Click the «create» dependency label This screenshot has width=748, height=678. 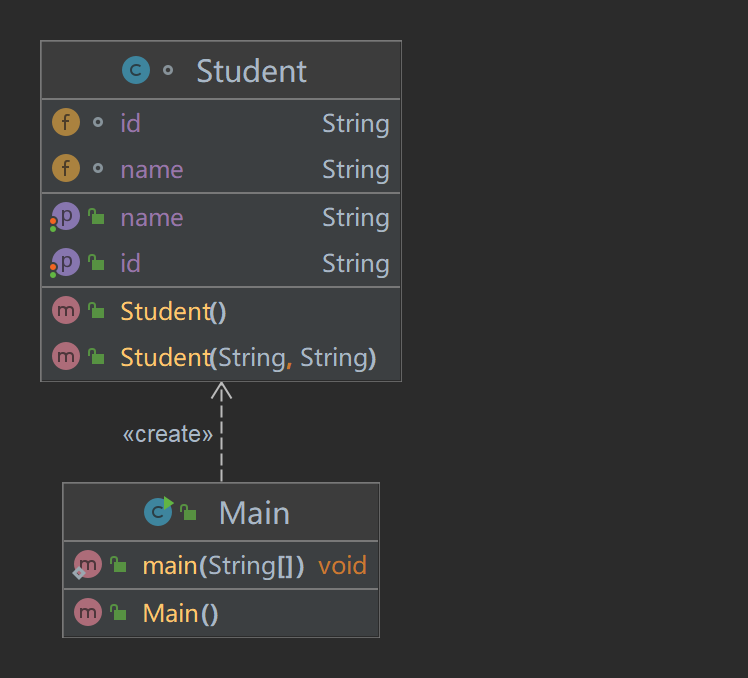click(x=168, y=434)
